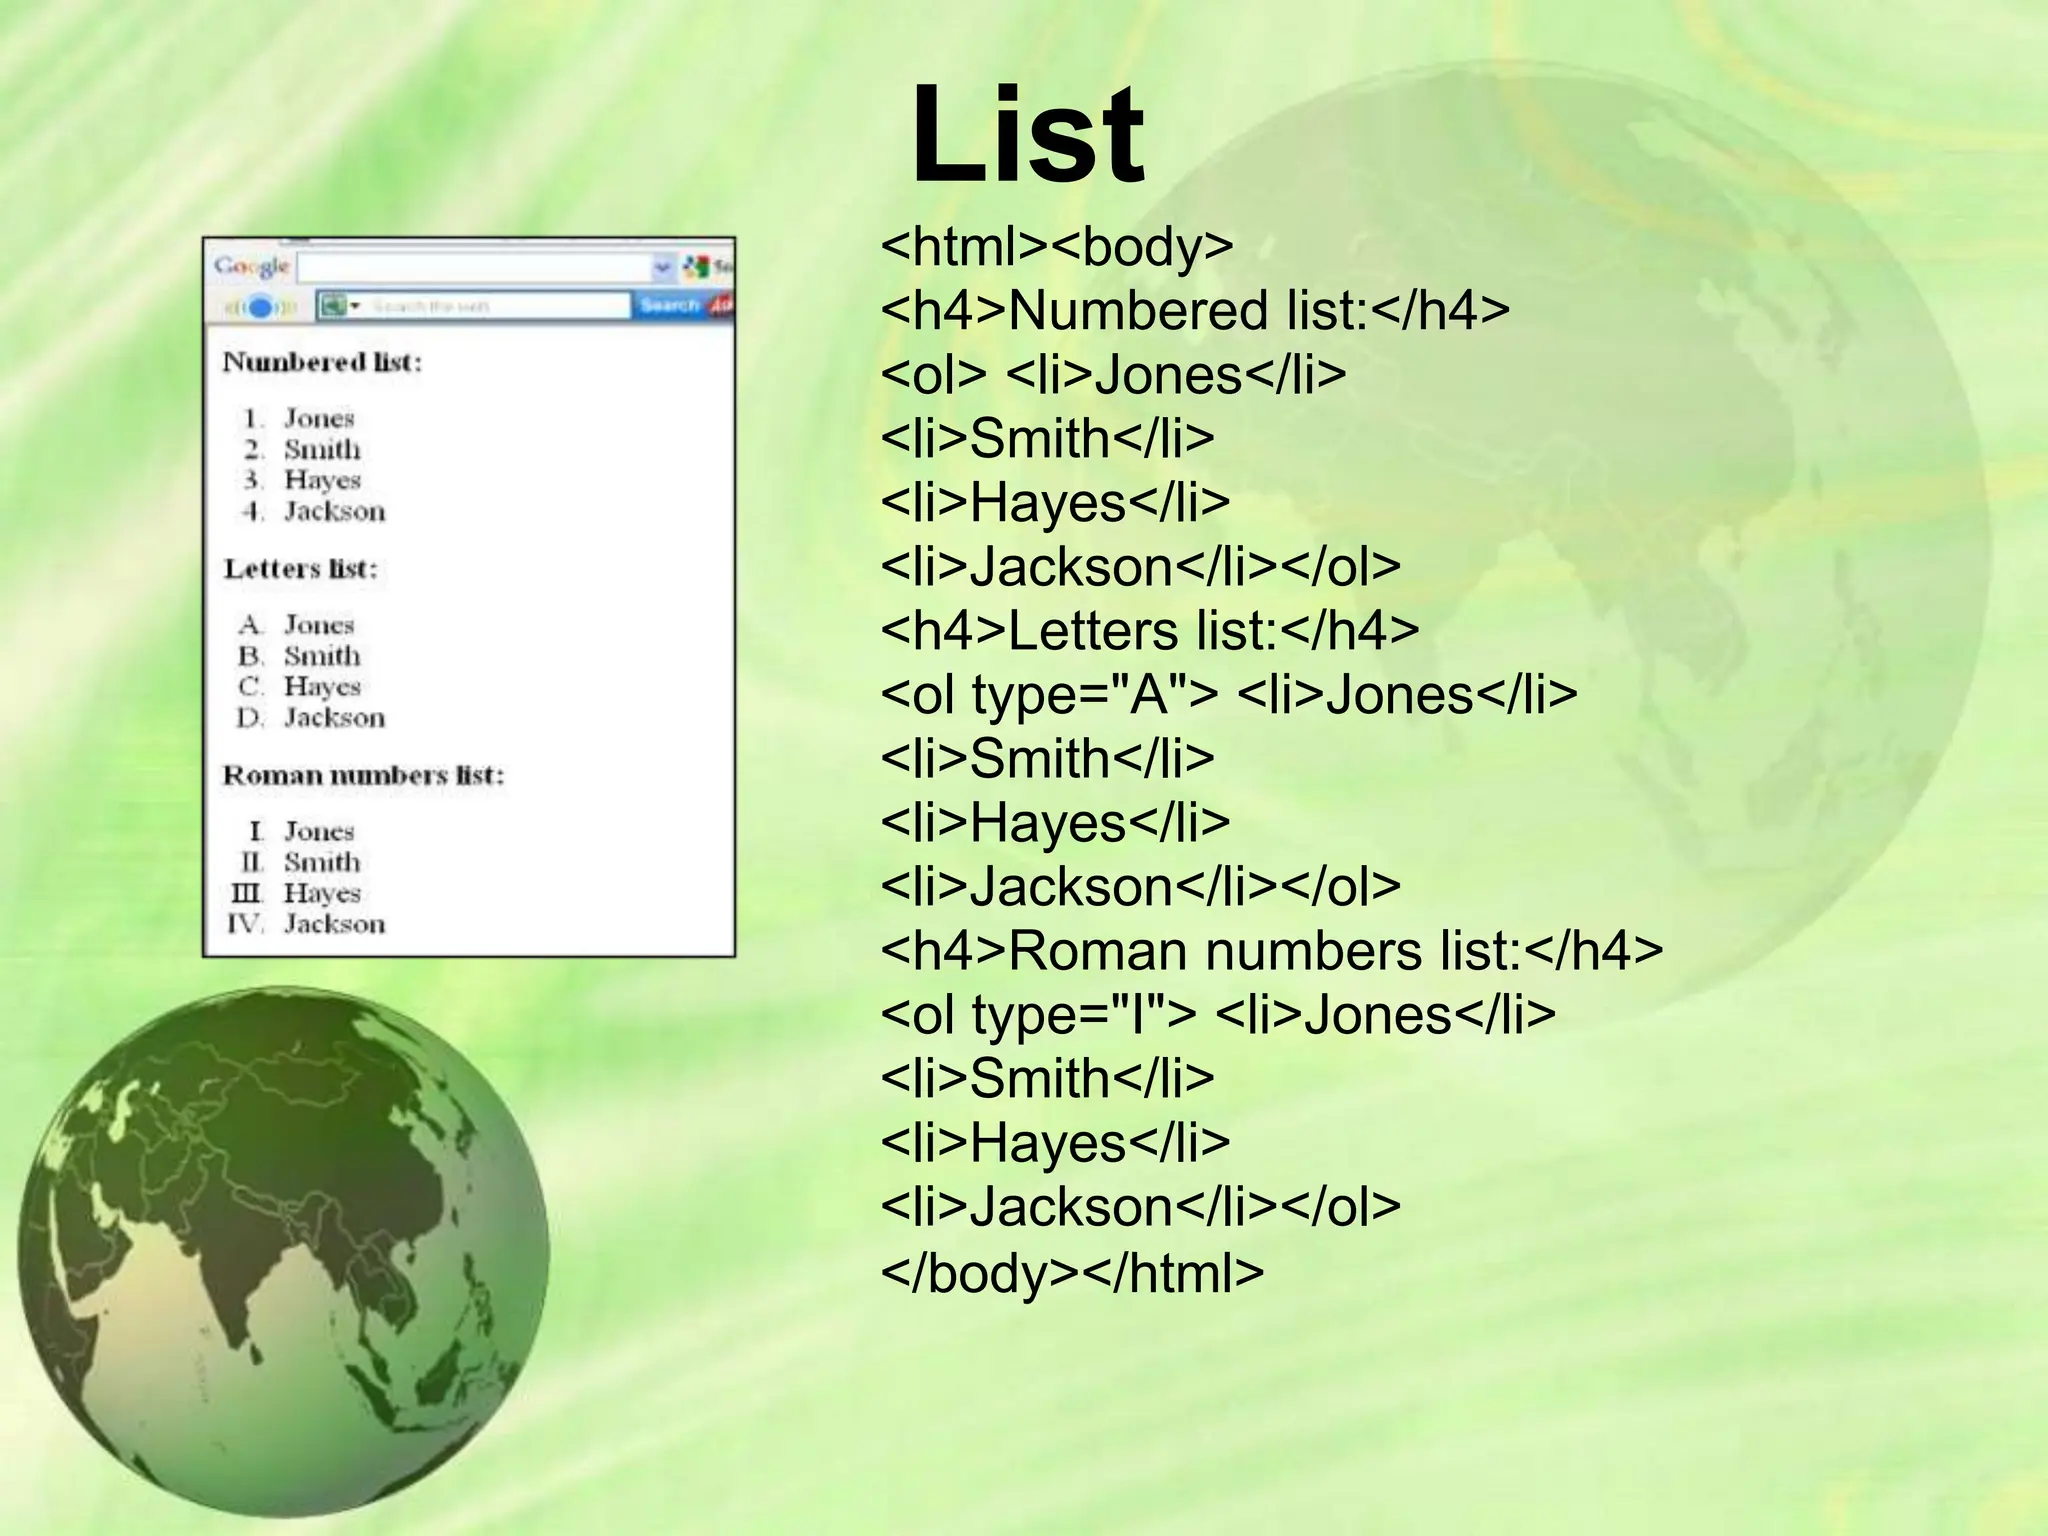Viewport: 2048px width, 1536px height.
Task: Click the green search provider icon
Action: click(333, 305)
